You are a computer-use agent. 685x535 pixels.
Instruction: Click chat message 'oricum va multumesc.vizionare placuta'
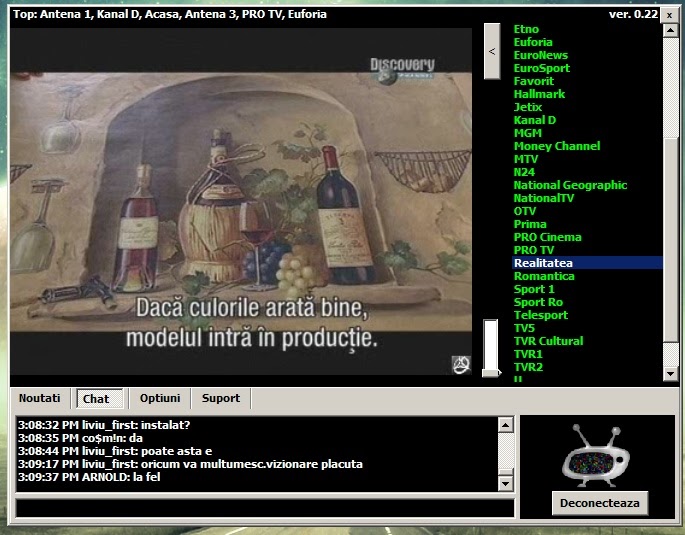tap(190, 464)
